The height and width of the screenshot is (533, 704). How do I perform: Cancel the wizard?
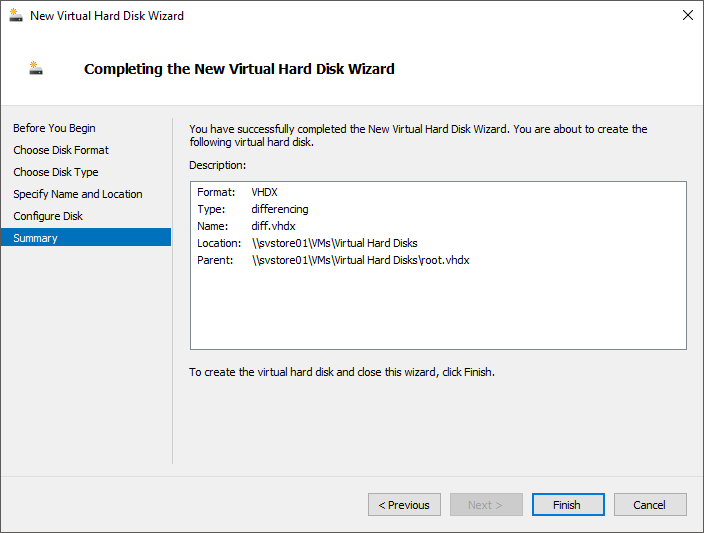click(650, 505)
